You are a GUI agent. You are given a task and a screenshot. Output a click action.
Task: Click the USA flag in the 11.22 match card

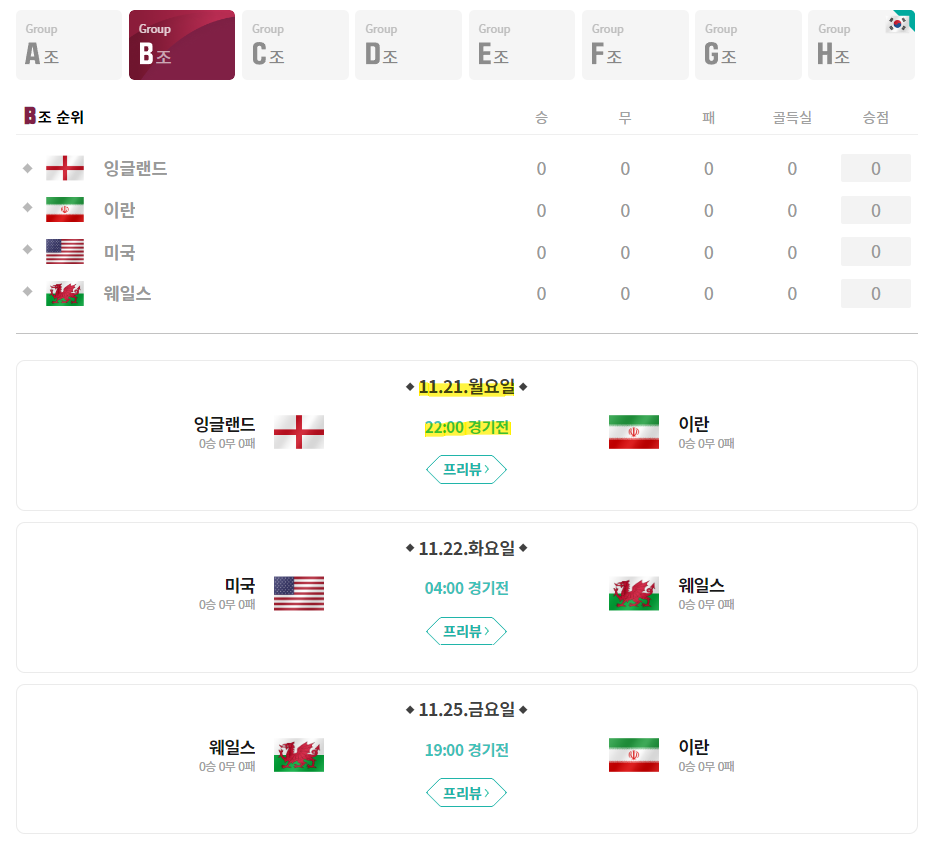tap(298, 593)
